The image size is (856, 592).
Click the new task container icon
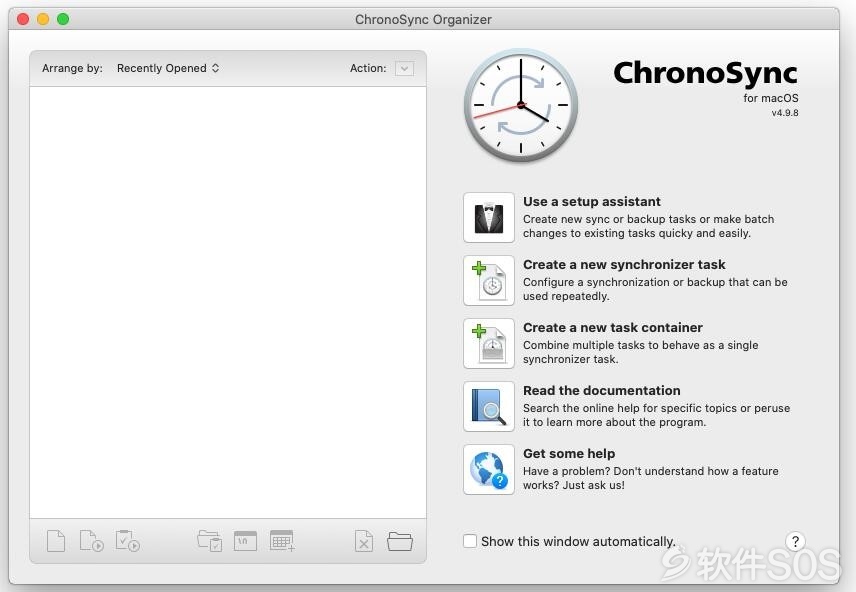pyautogui.click(x=489, y=344)
